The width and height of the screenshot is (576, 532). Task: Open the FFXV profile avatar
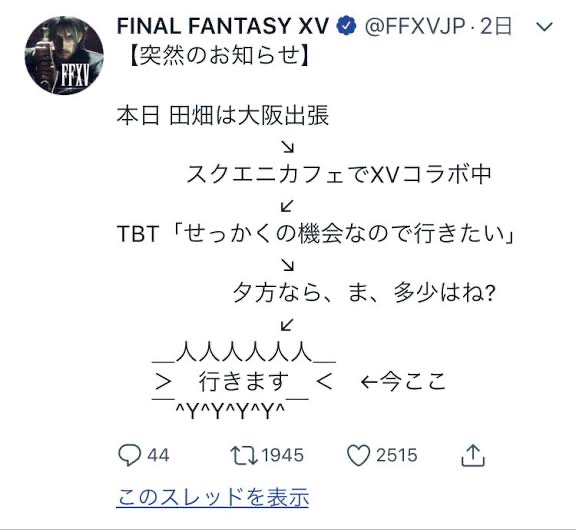tap(64, 55)
